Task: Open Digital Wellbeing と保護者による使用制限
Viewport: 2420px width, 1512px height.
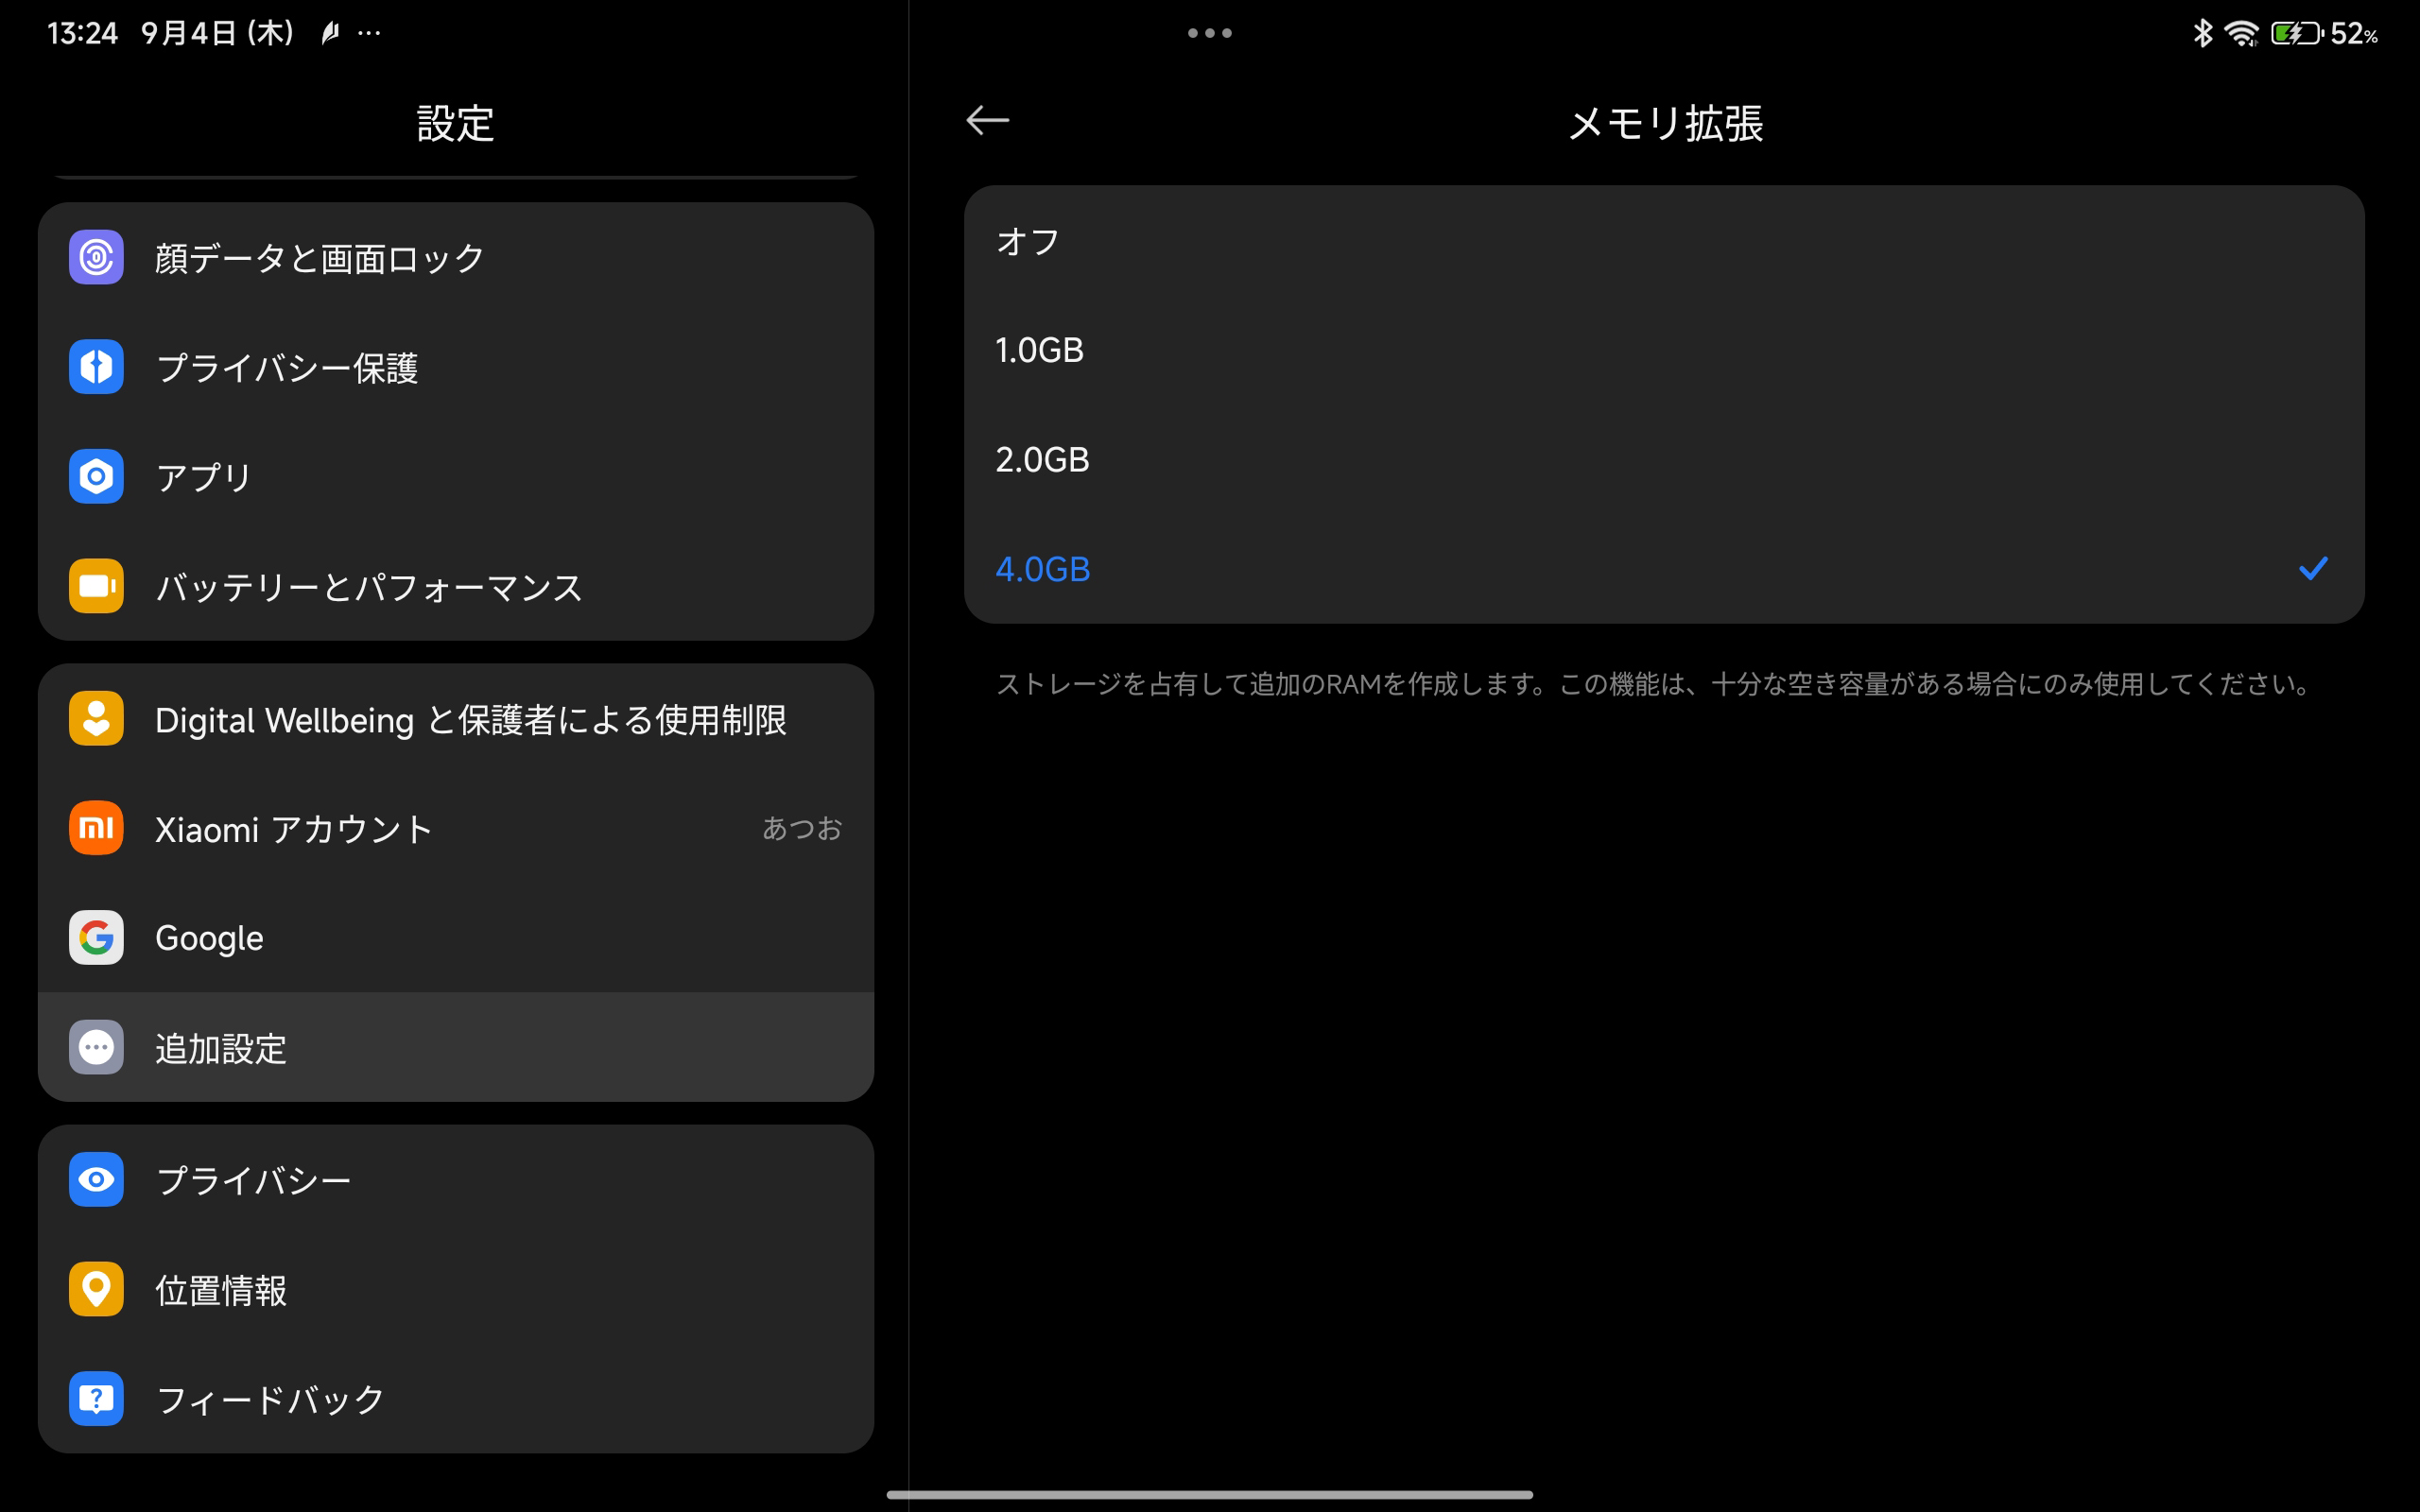Action: 456,719
